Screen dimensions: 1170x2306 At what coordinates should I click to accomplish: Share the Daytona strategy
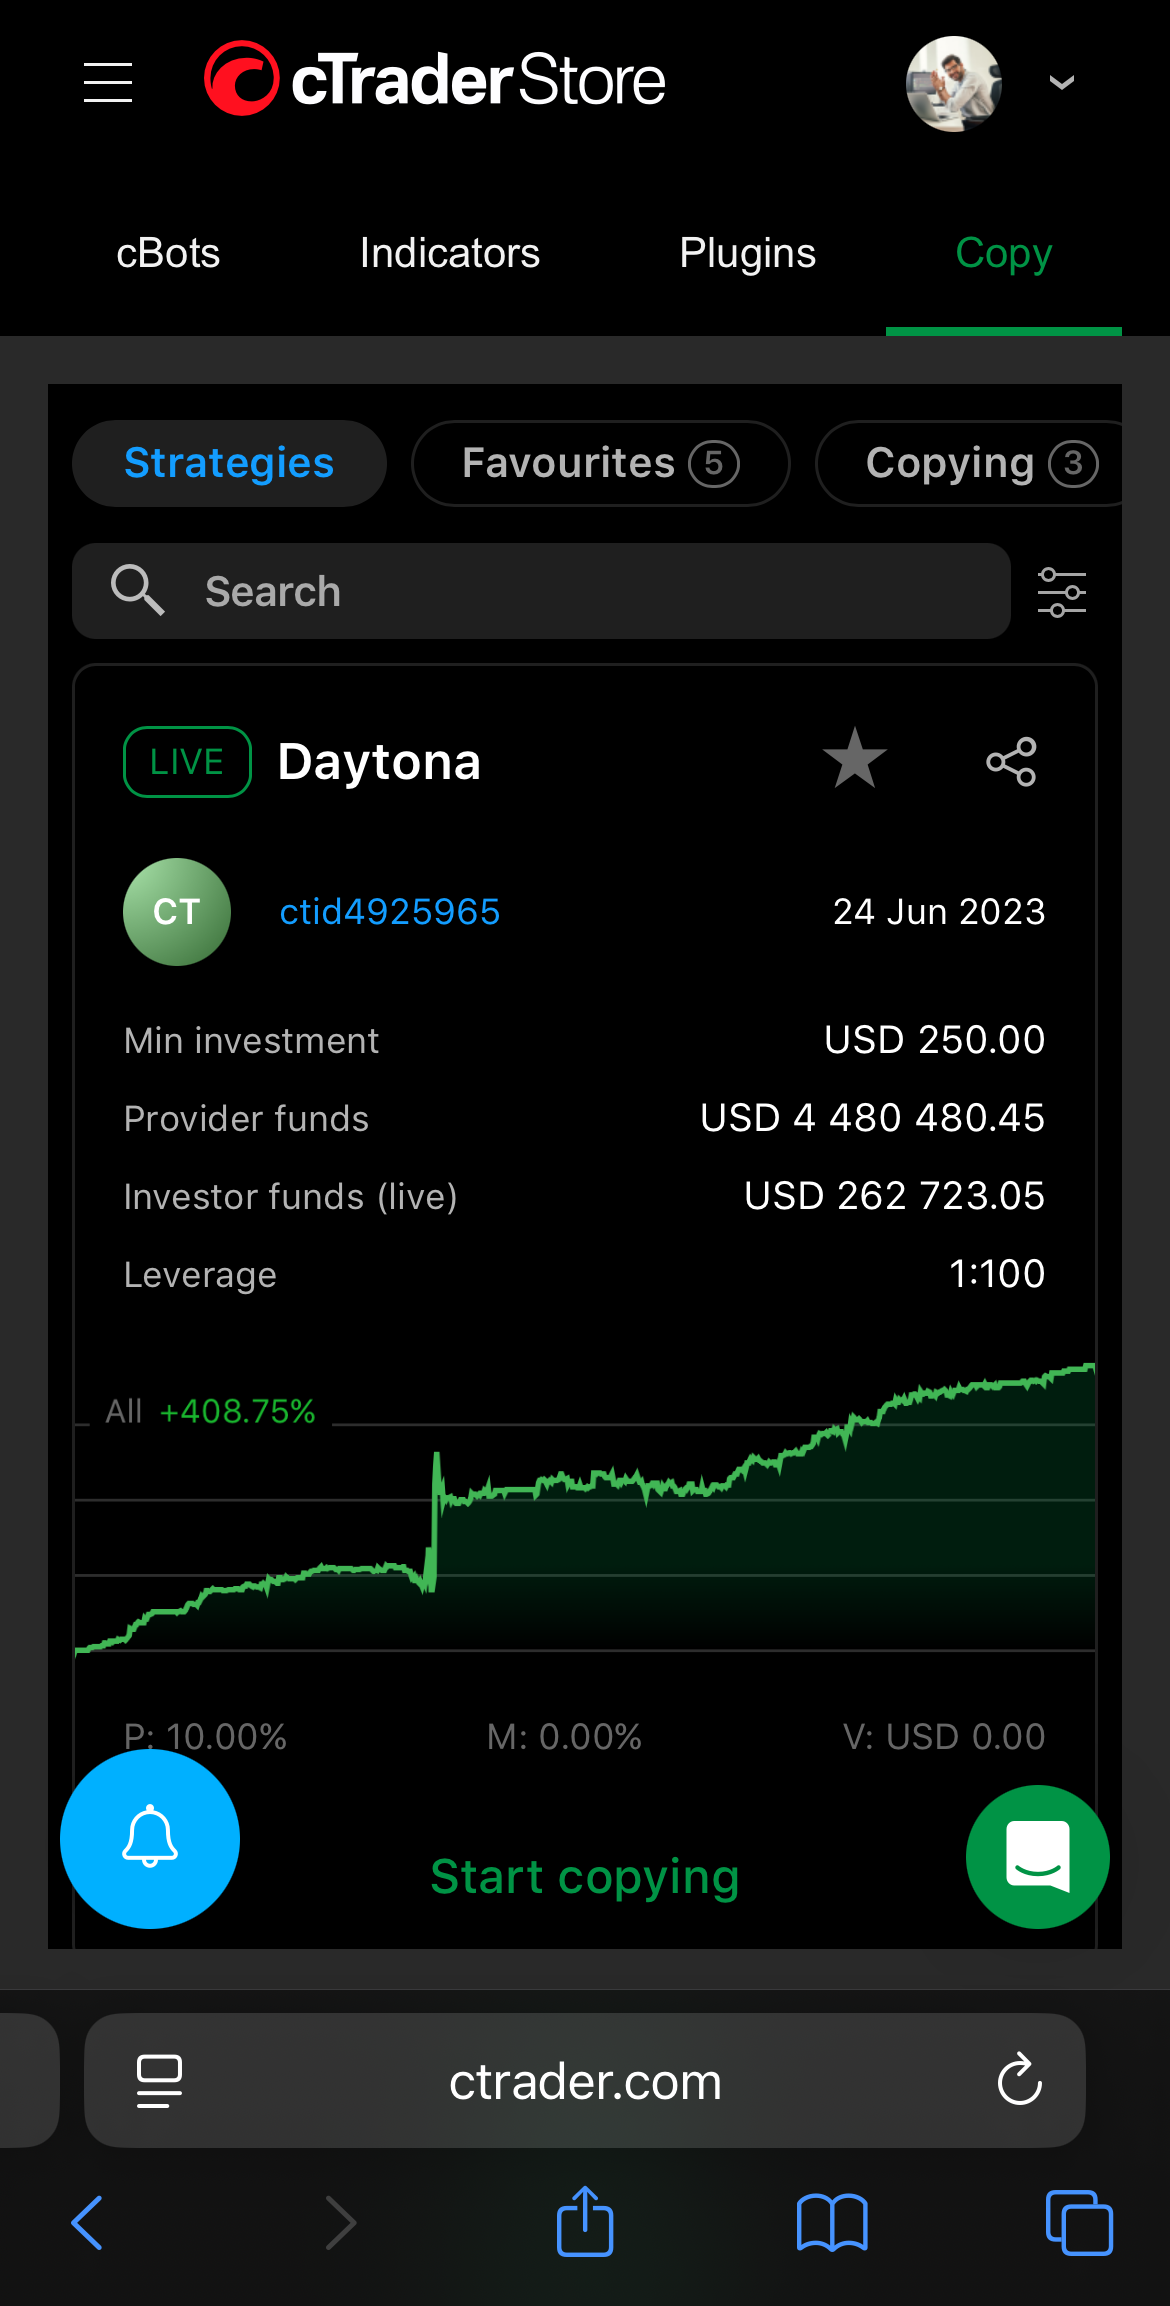tap(1011, 762)
